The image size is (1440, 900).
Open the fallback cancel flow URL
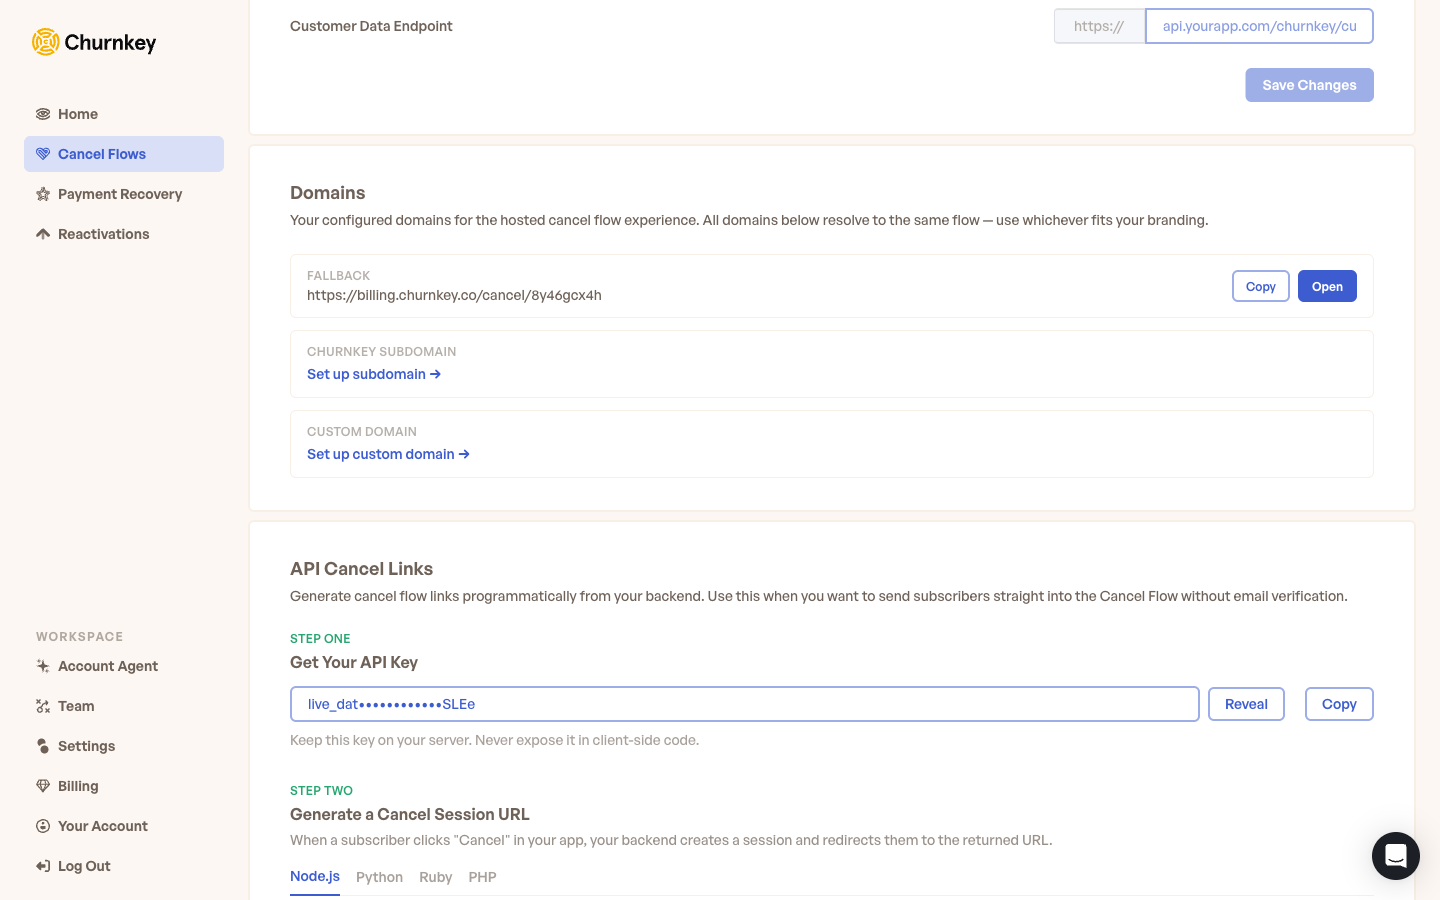tap(1327, 286)
